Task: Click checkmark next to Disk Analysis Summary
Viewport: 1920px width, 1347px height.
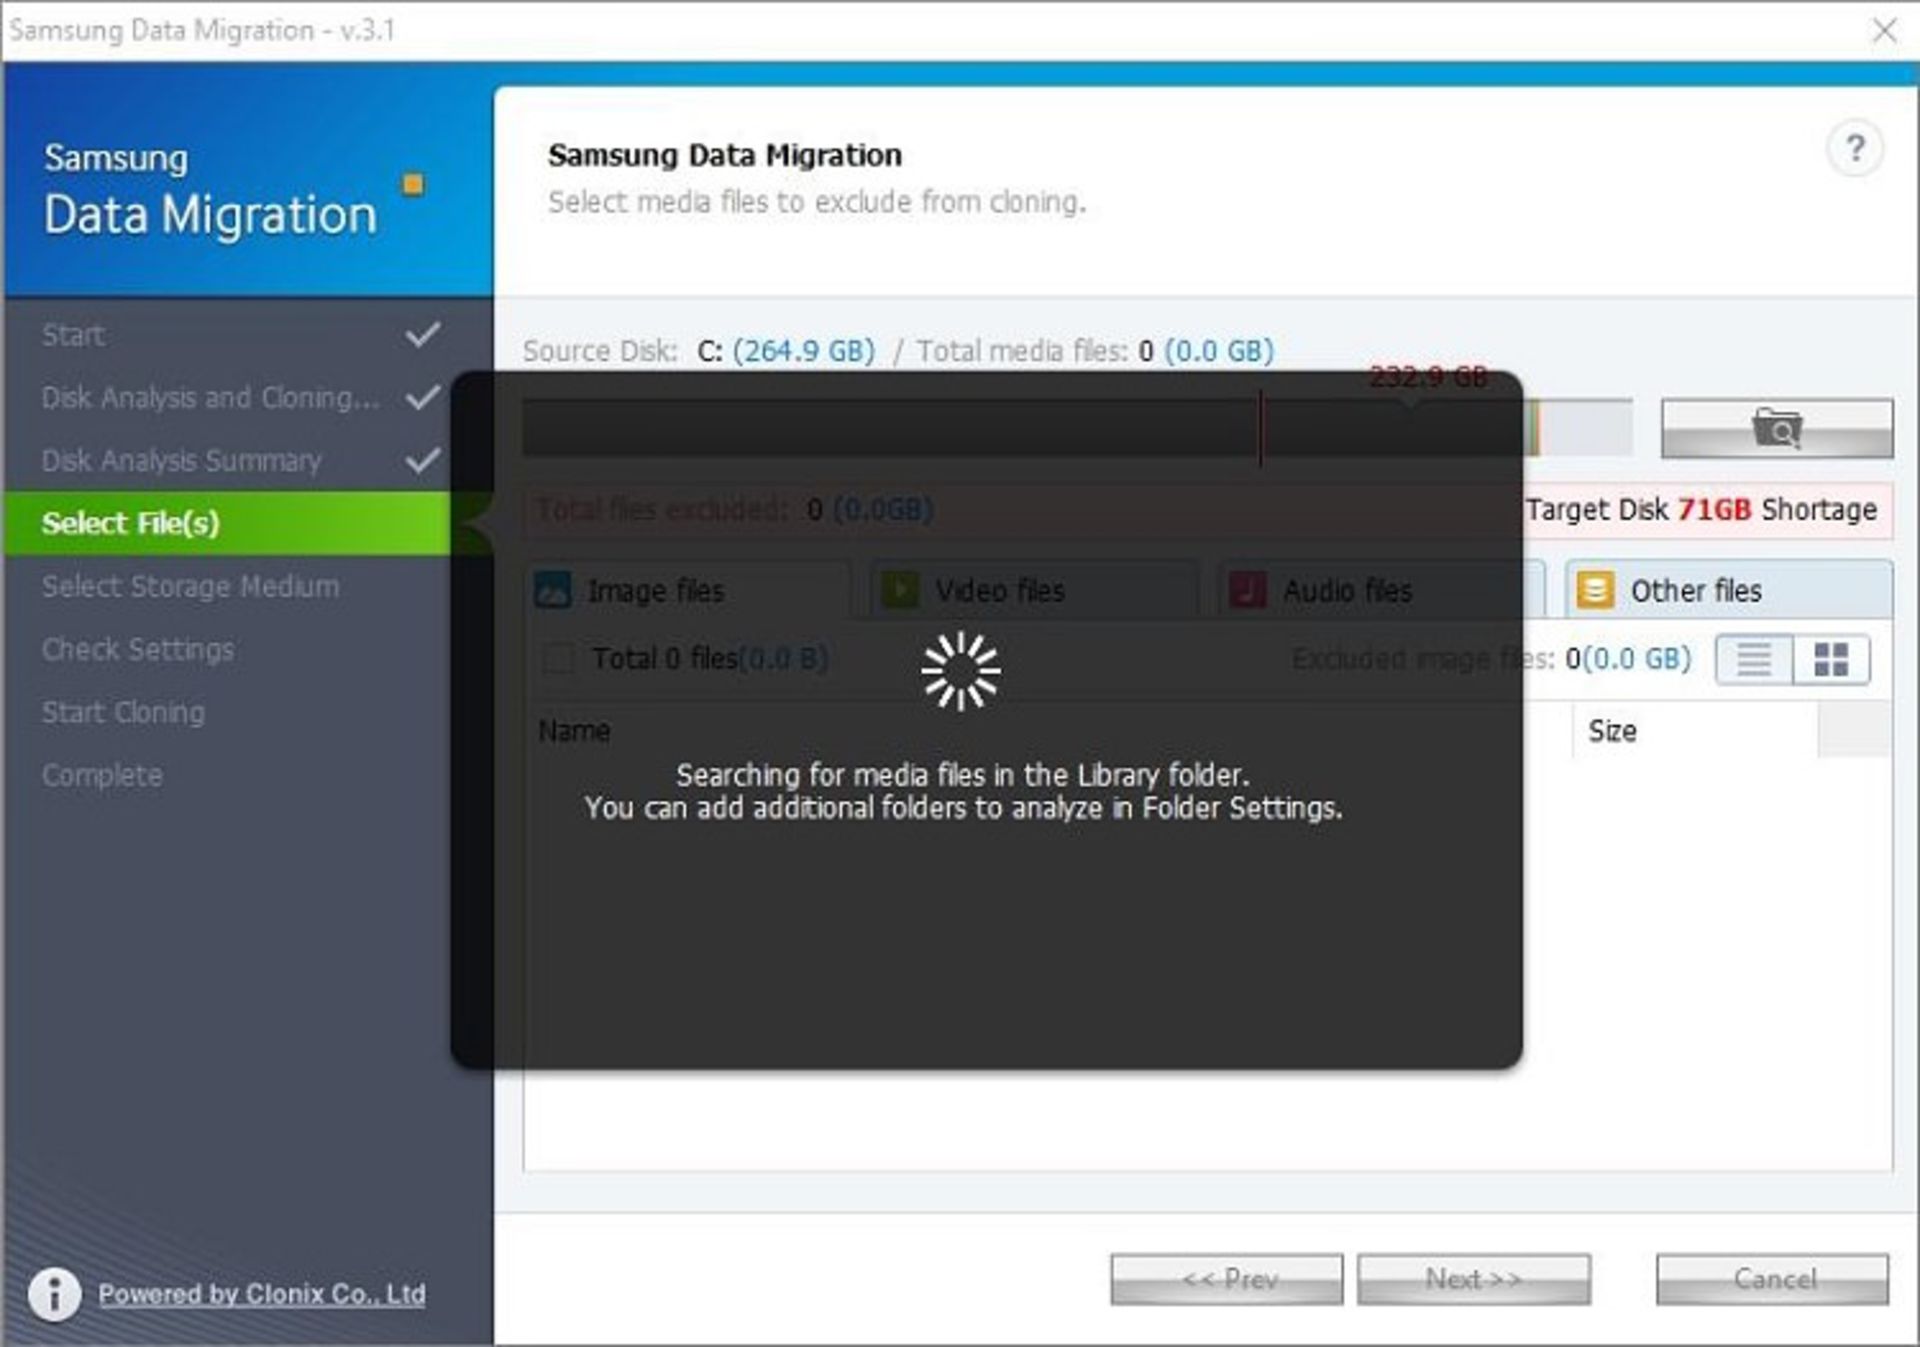Action: coord(423,460)
